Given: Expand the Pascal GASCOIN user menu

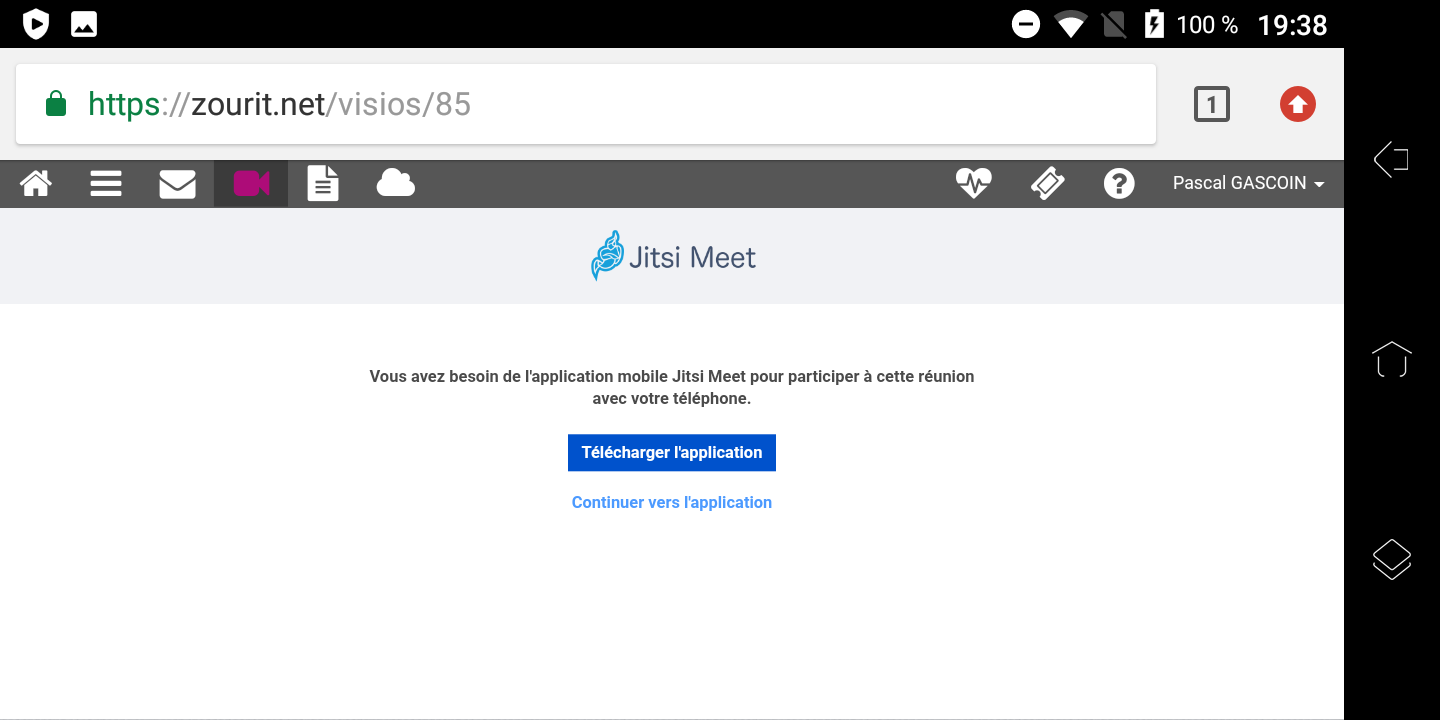Looking at the screenshot, I should [1248, 184].
